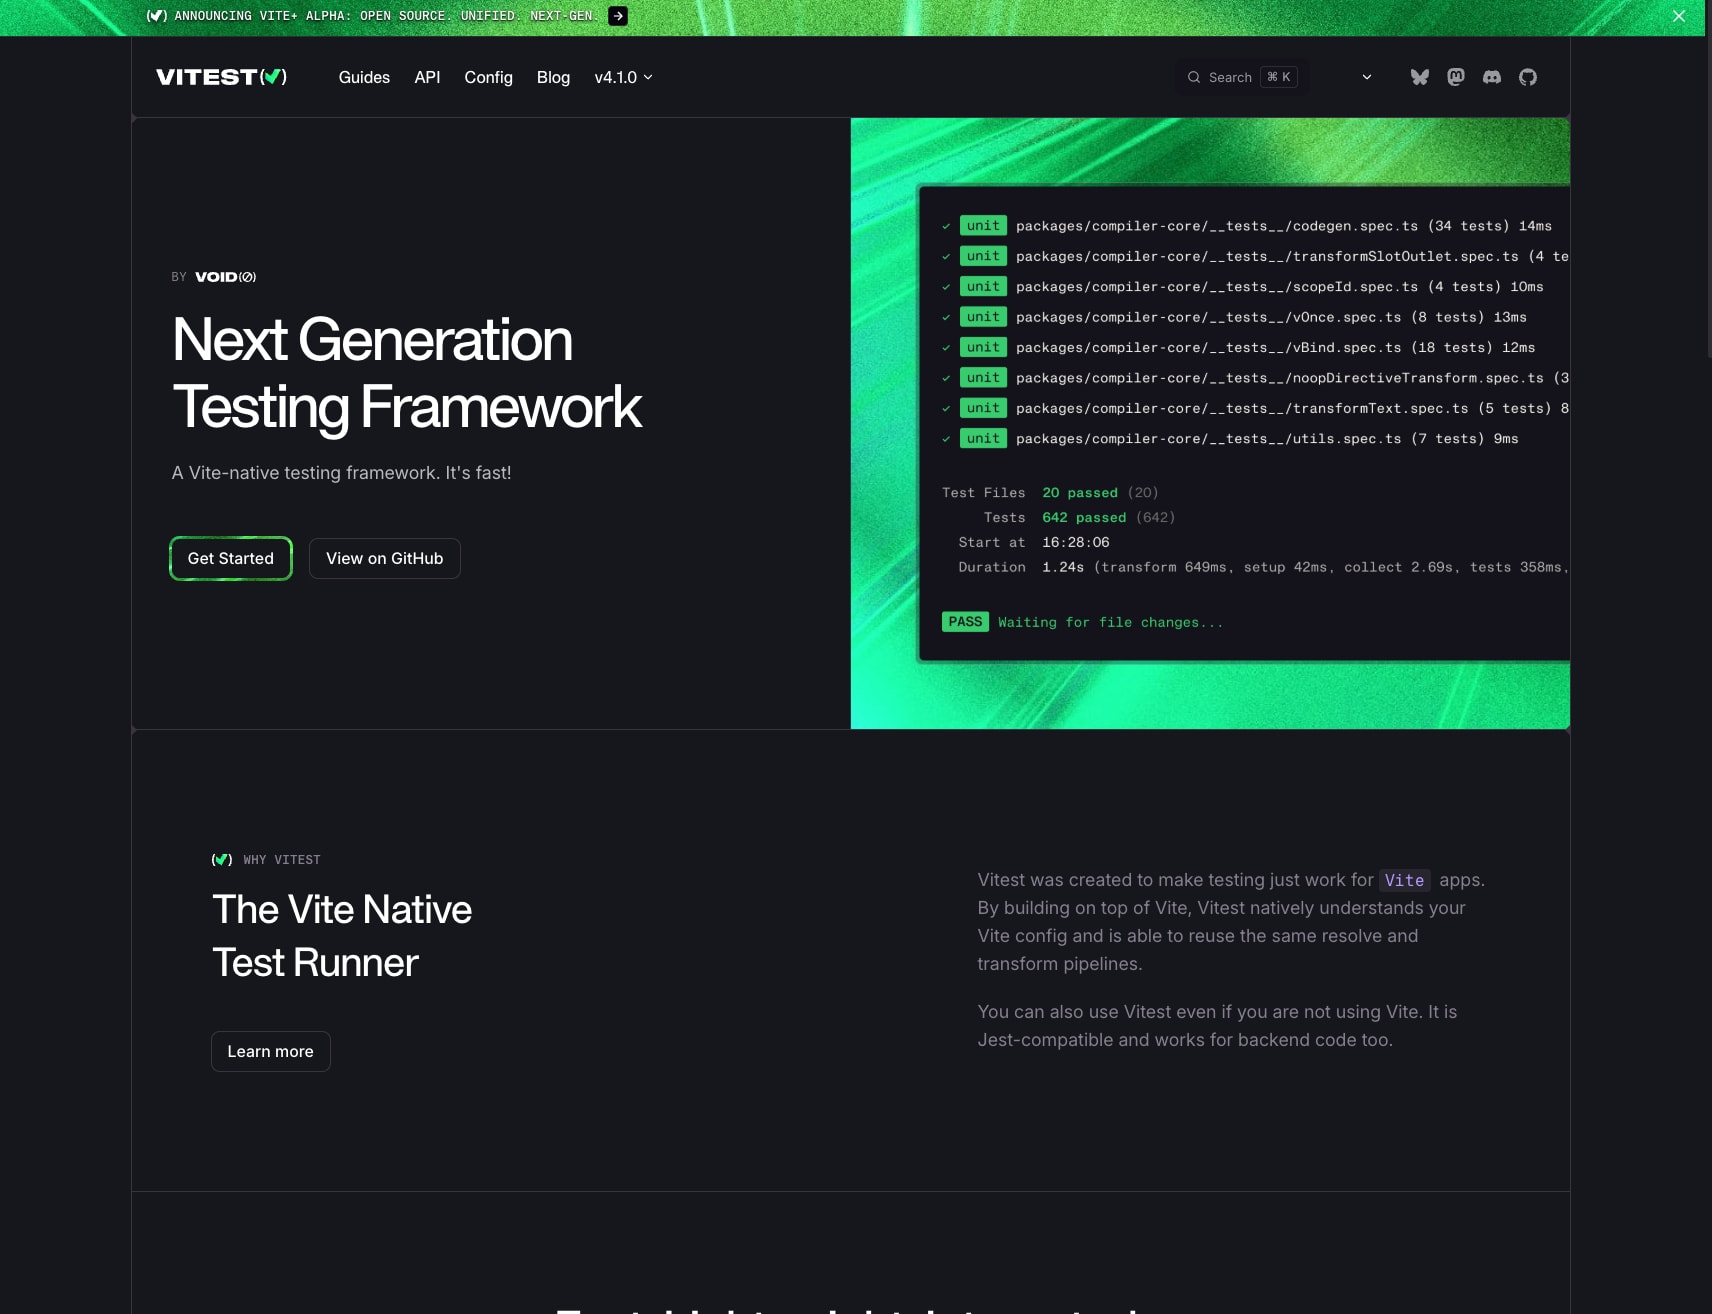Click the 16:28:06 start time
This screenshot has height=1314, width=1712.
click(1076, 542)
